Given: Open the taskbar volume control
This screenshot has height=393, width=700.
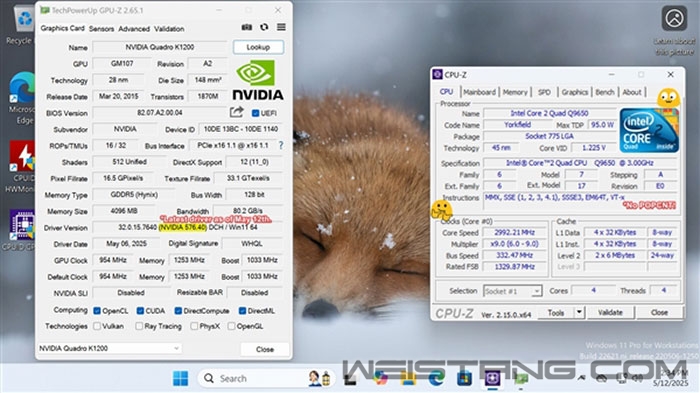Looking at the screenshot, I should click(638, 378).
